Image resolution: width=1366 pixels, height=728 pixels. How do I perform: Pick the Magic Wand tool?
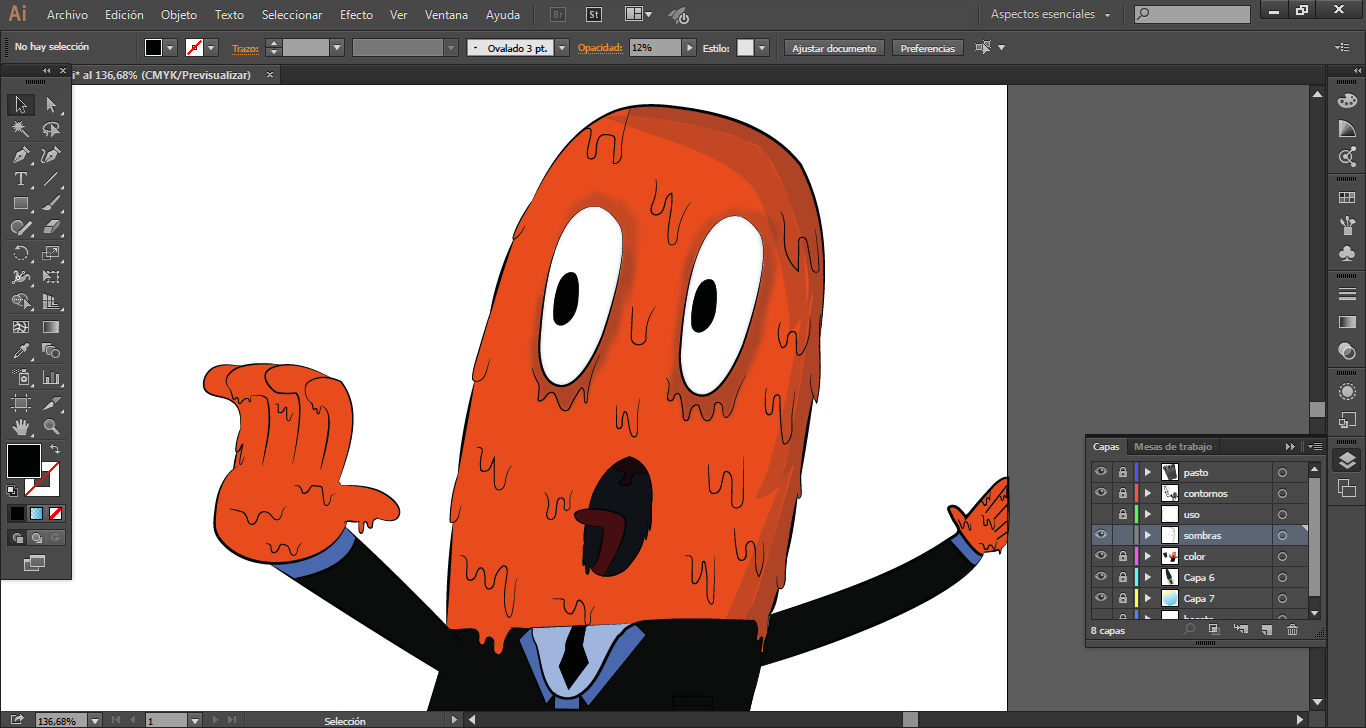point(20,130)
